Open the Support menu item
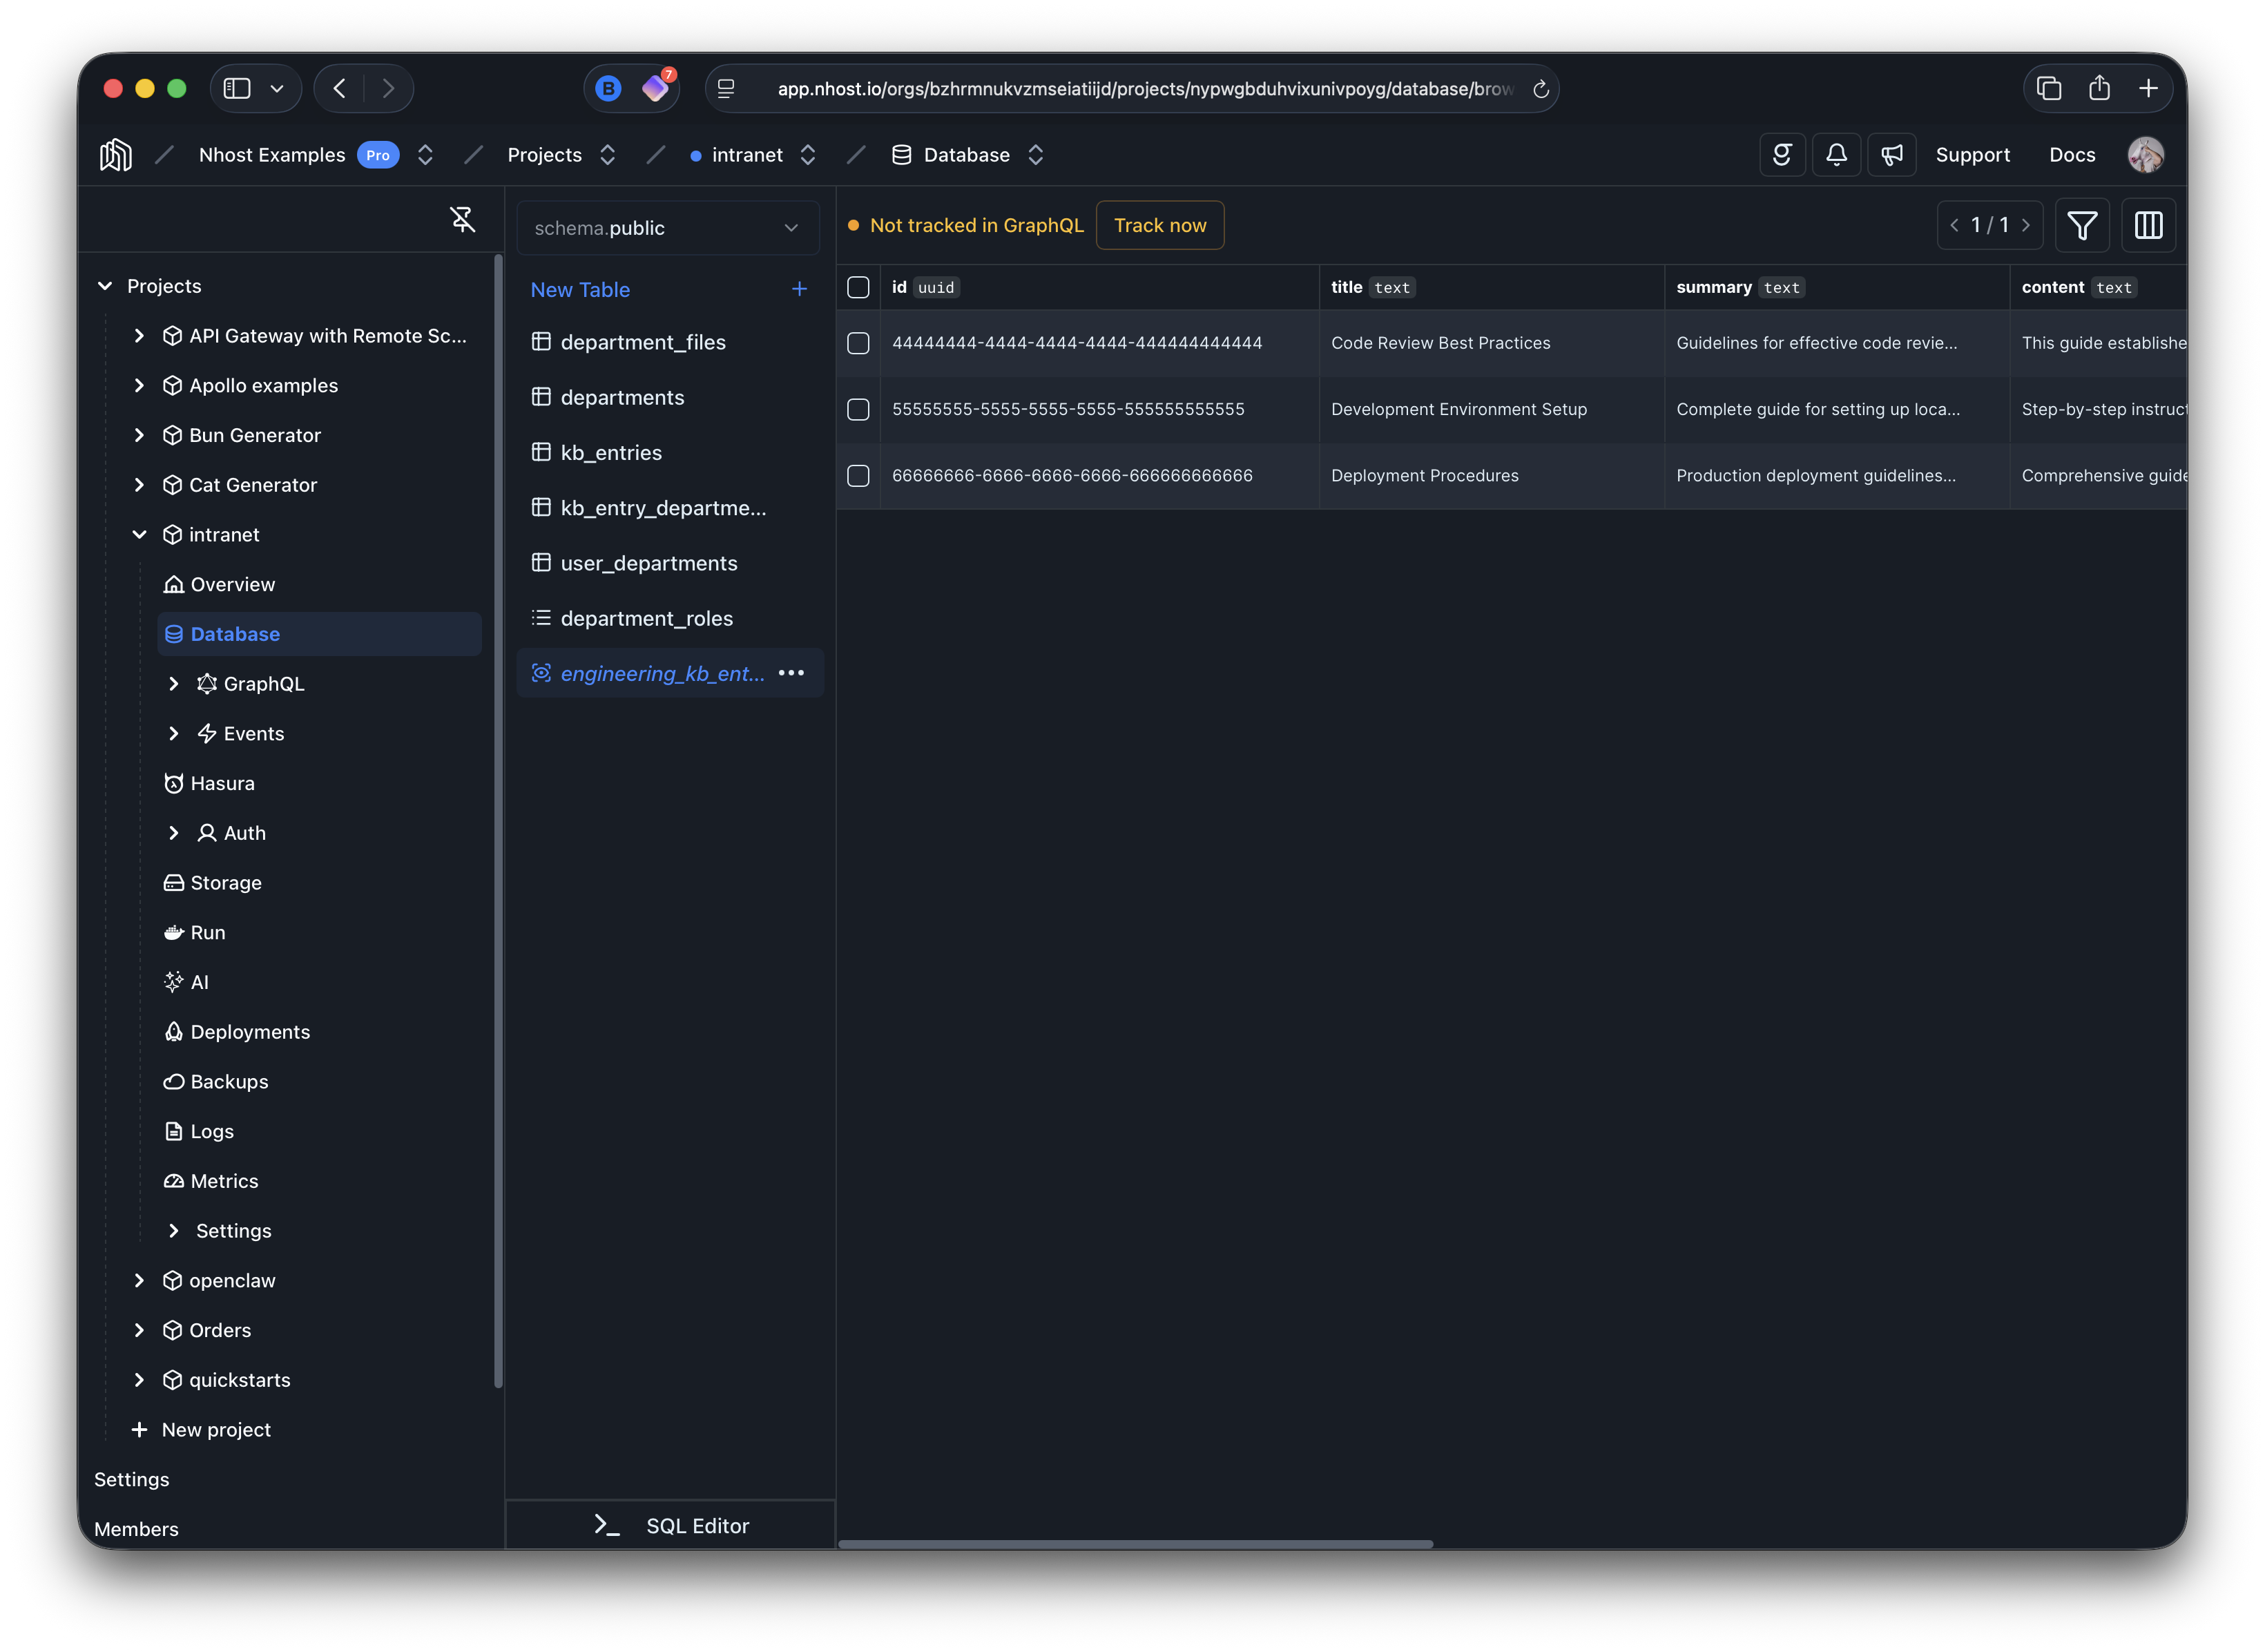Screen dimensions: 2265x1652 pos(1973,154)
